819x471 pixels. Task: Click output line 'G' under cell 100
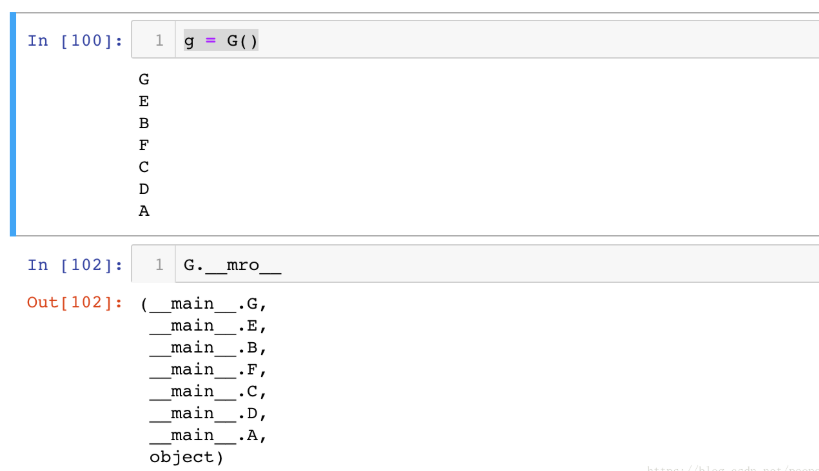(144, 79)
